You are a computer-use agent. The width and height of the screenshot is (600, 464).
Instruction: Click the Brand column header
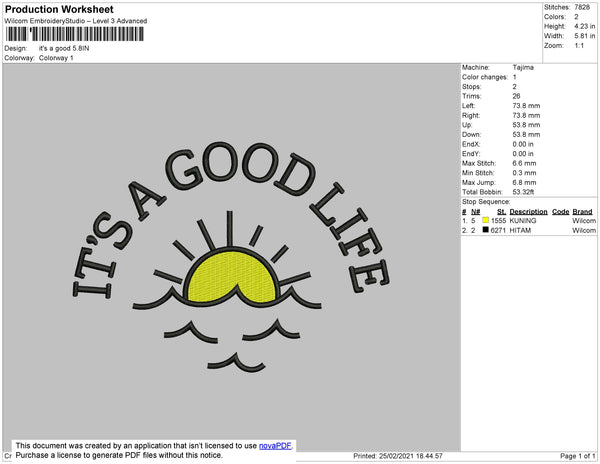(x=582, y=212)
